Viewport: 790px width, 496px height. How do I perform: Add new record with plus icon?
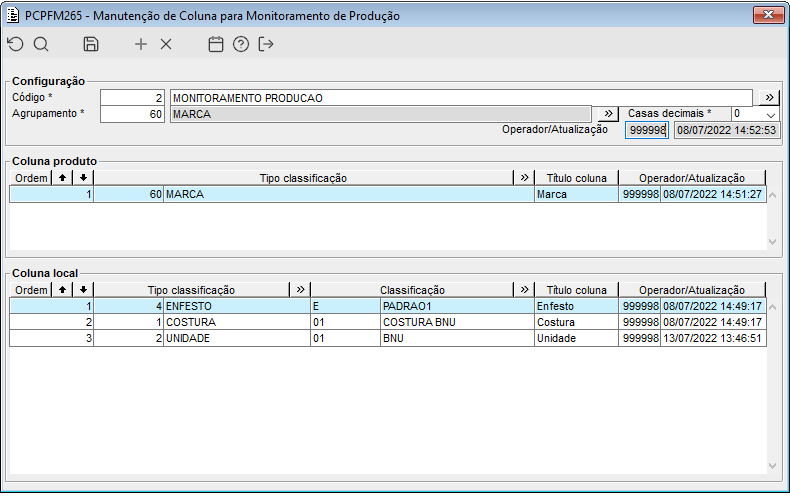coord(141,44)
